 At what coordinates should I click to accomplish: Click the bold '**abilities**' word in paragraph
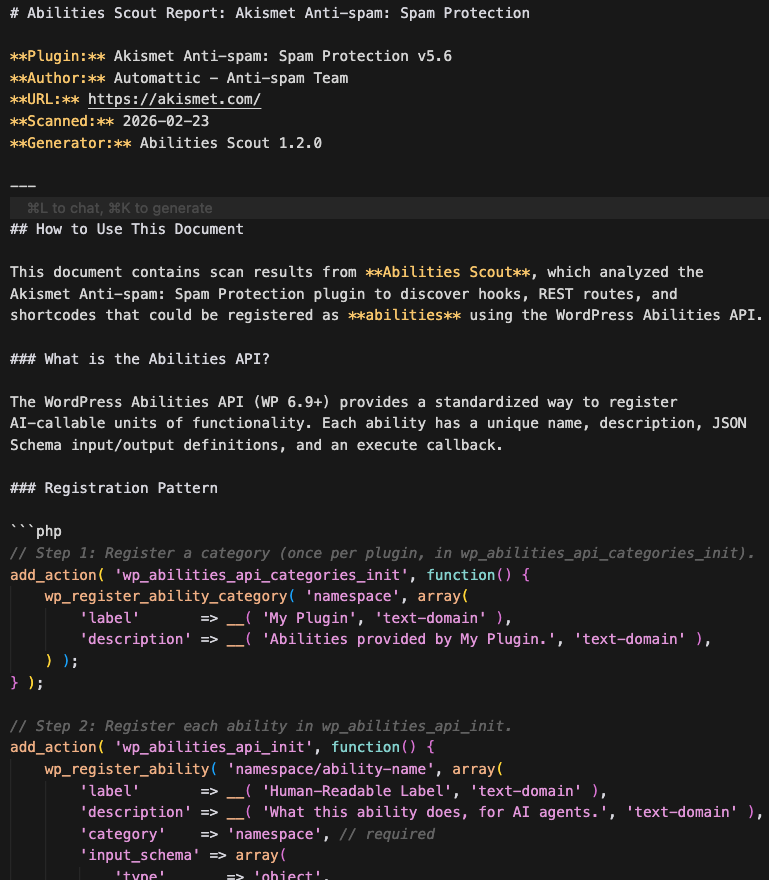pyautogui.click(x=405, y=315)
